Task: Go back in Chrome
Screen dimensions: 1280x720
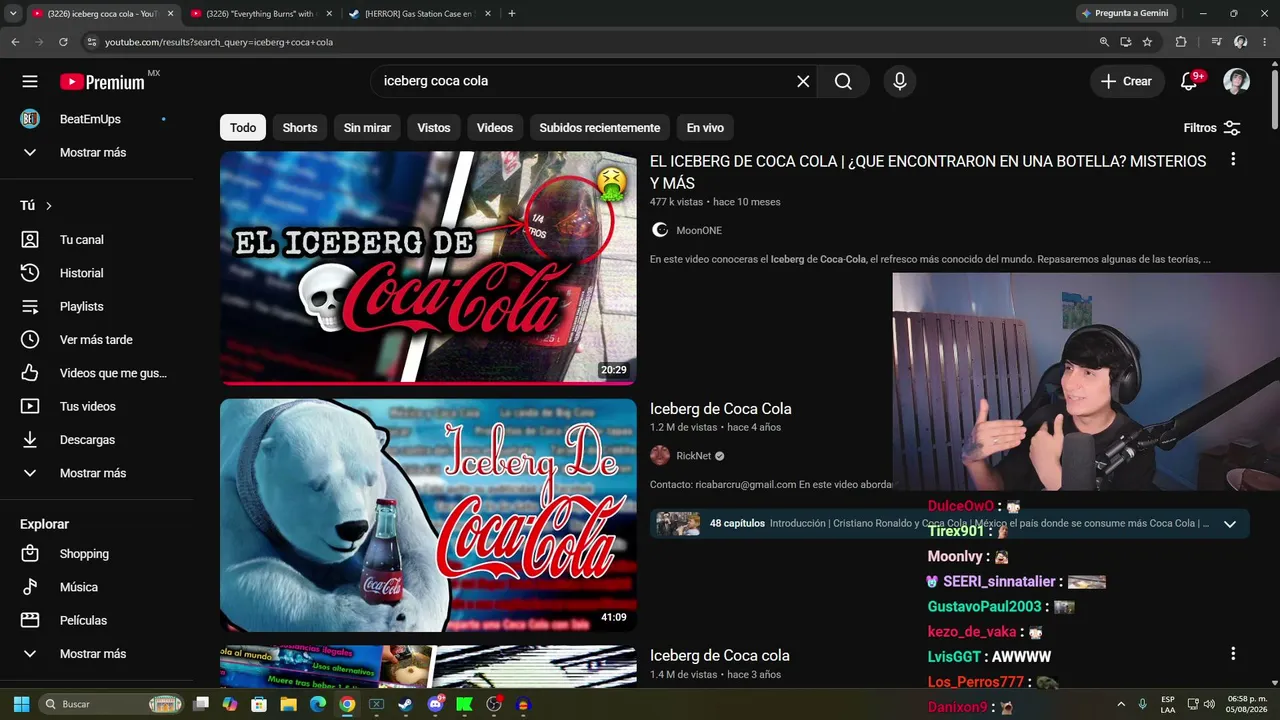Action: (15, 42)
